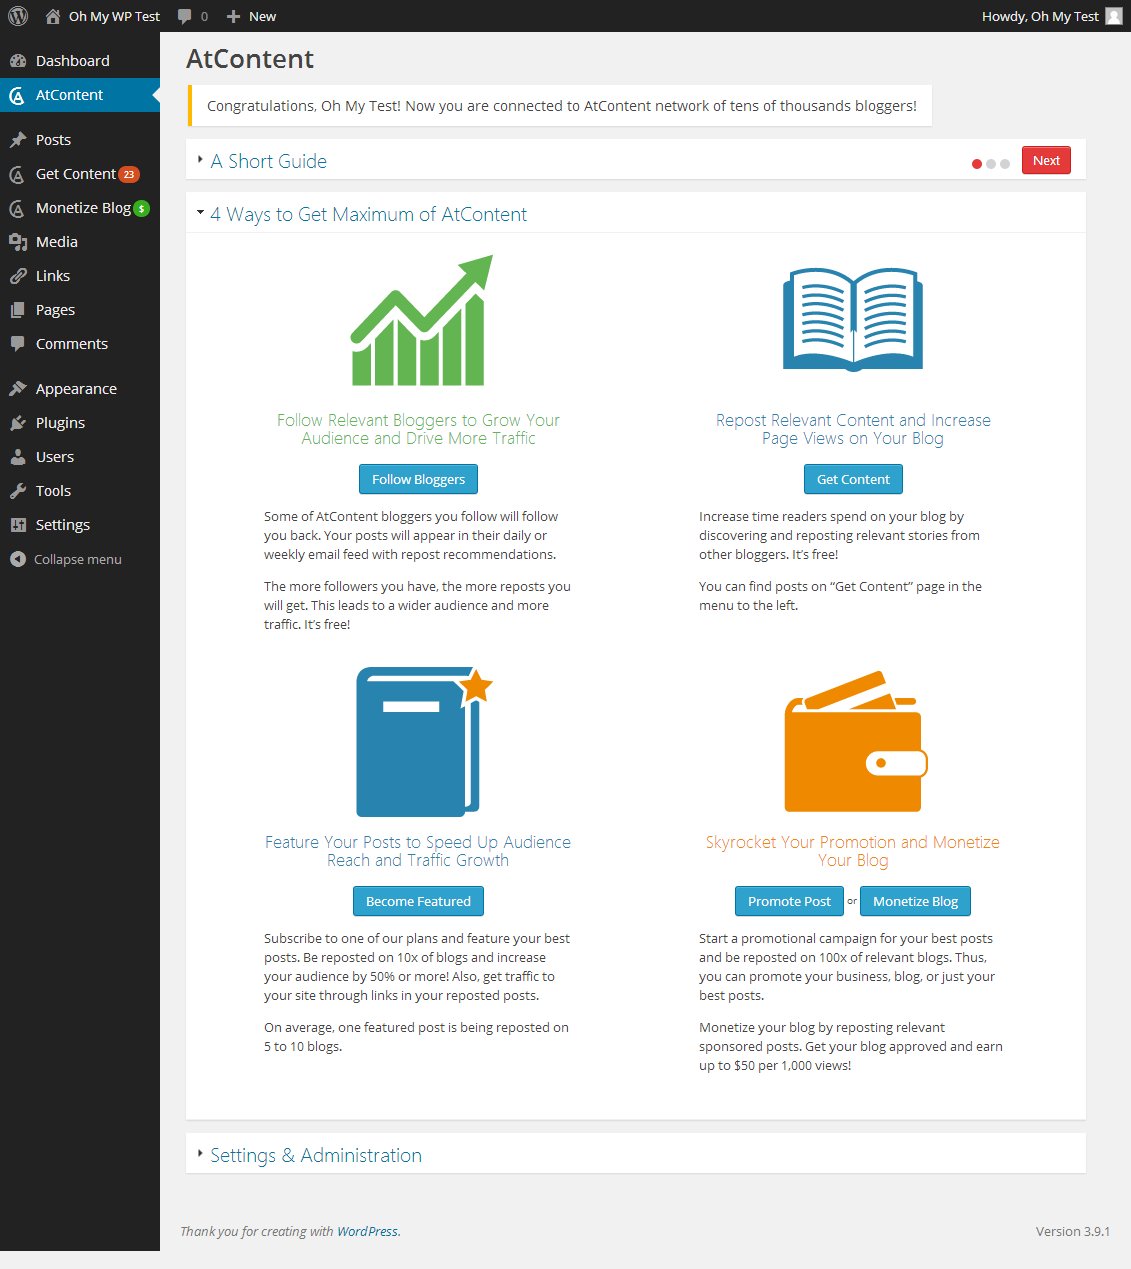1131x1269 pixels.
Task: Click the Users person icon
Action: [x=18, y=457]
